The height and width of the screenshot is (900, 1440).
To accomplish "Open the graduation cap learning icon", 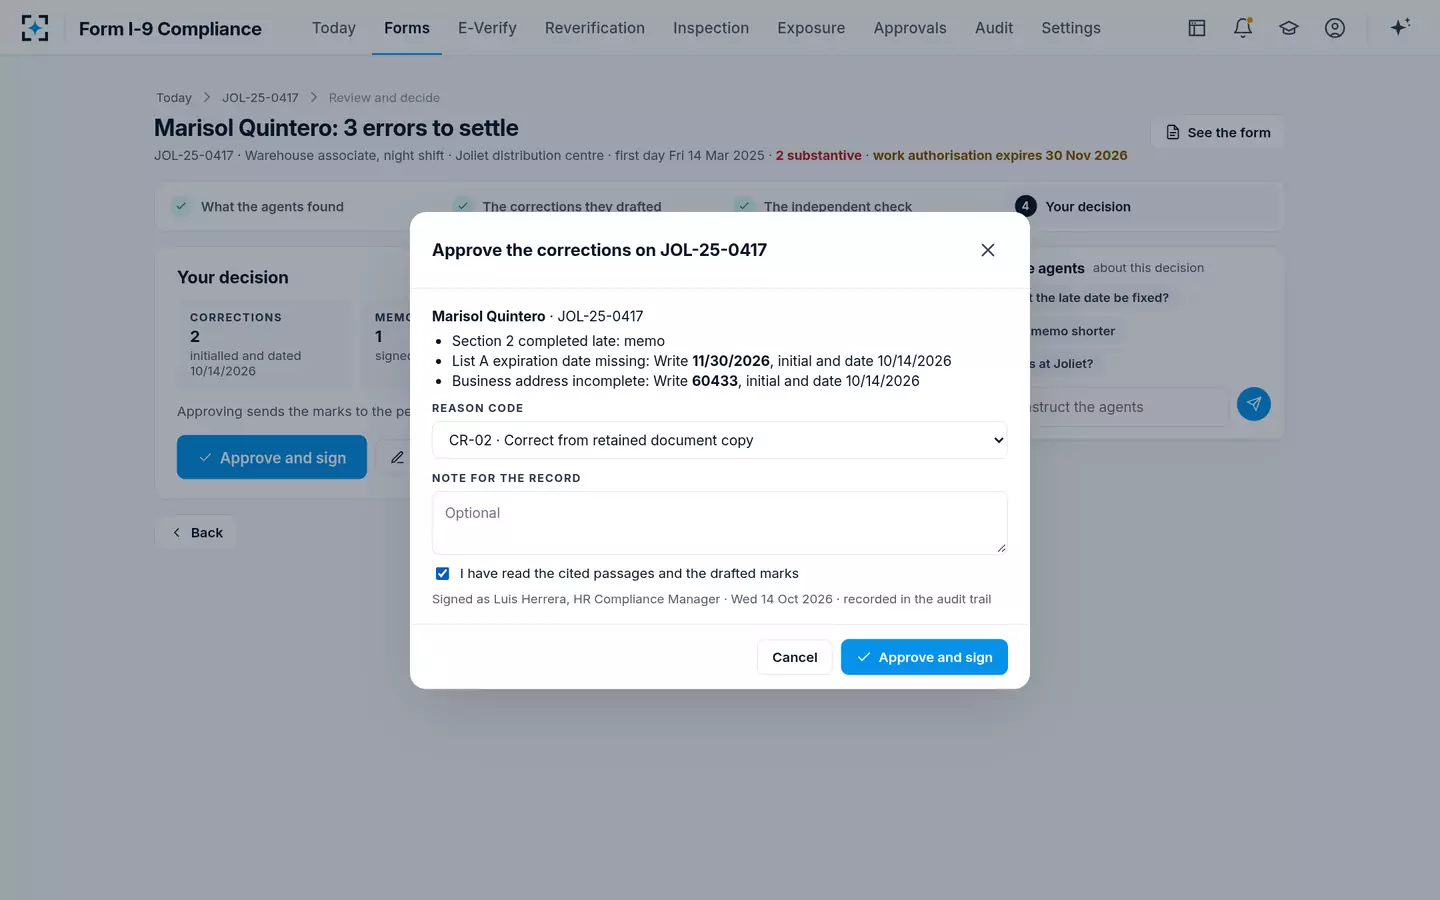I will point(1289,28).
